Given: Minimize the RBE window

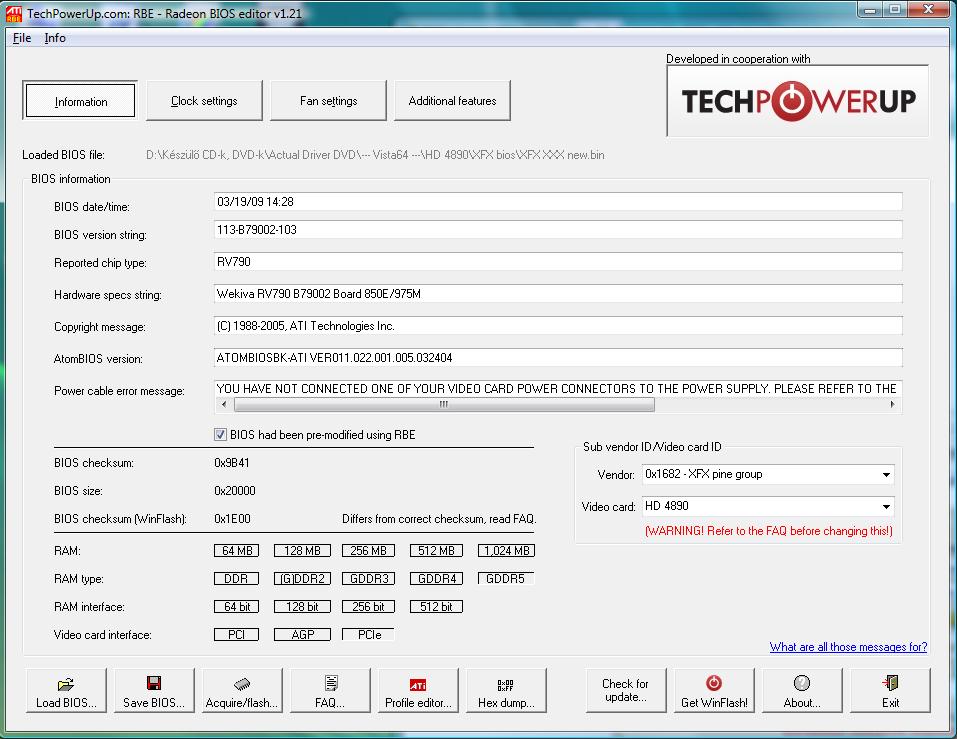Looking at the screenshot, I should pos(871,10).
